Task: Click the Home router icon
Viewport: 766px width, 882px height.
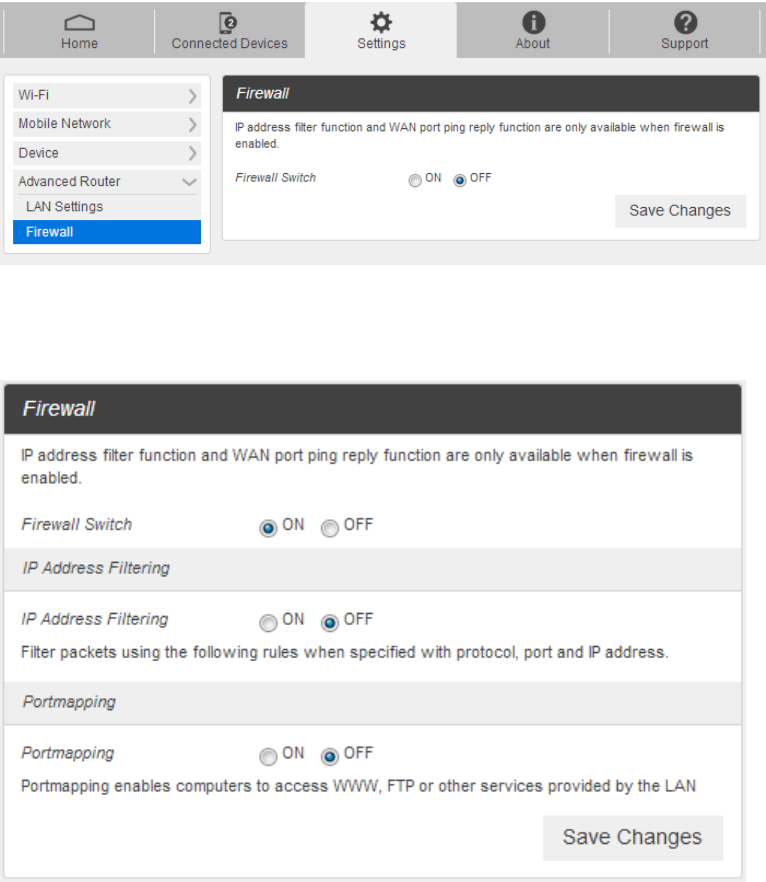Action: click(79, 23)
